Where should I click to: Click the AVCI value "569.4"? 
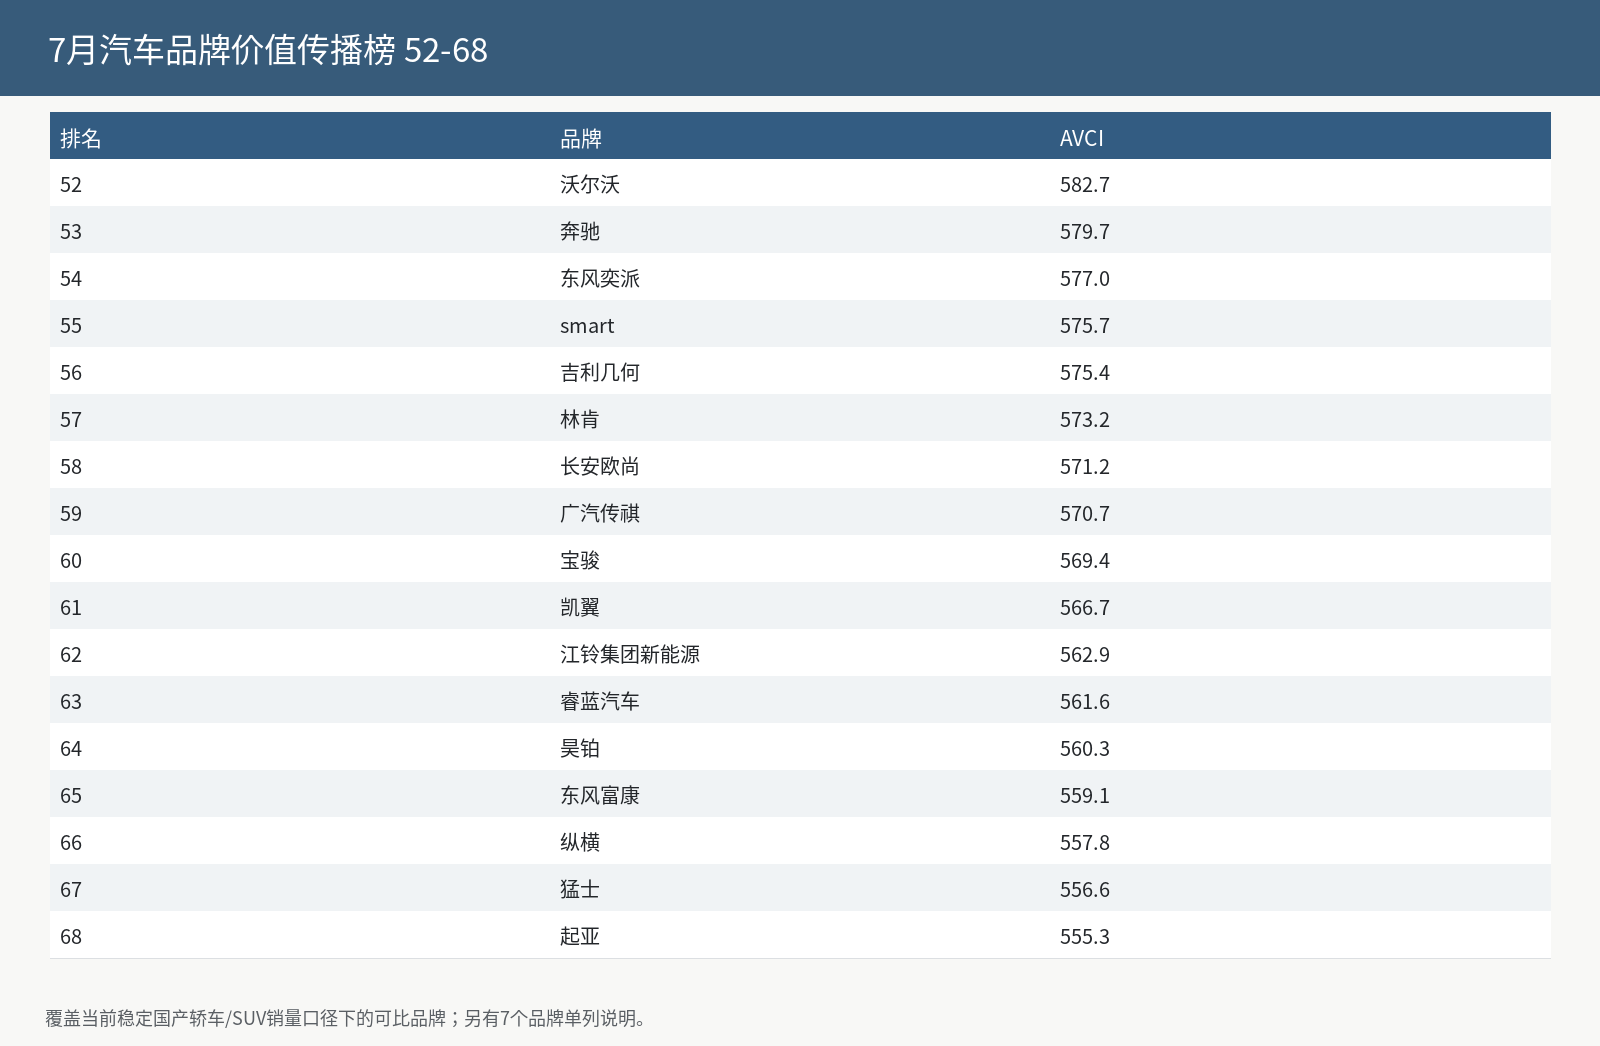[x=1085, y=560]
